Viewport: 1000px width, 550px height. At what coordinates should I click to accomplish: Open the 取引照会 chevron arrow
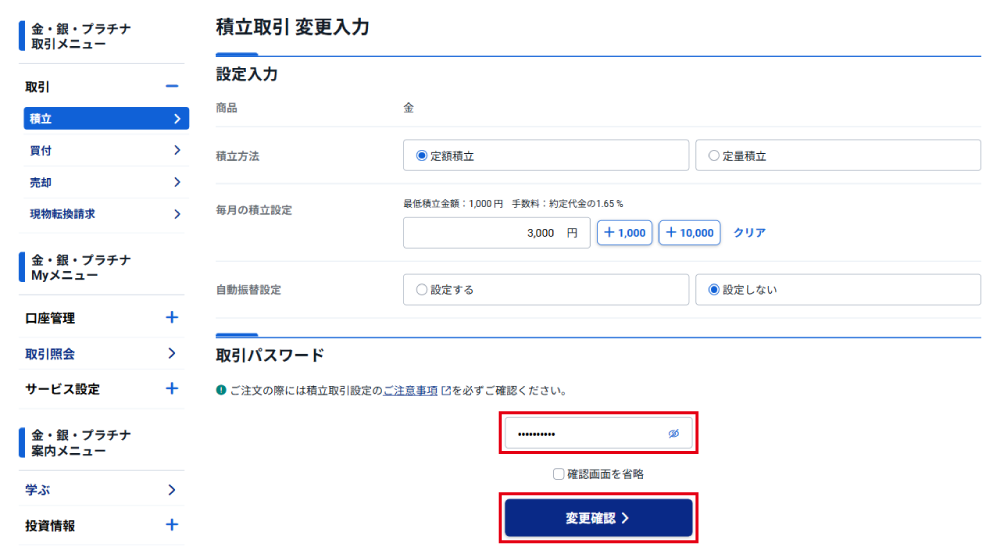click(x=172, y=353)
